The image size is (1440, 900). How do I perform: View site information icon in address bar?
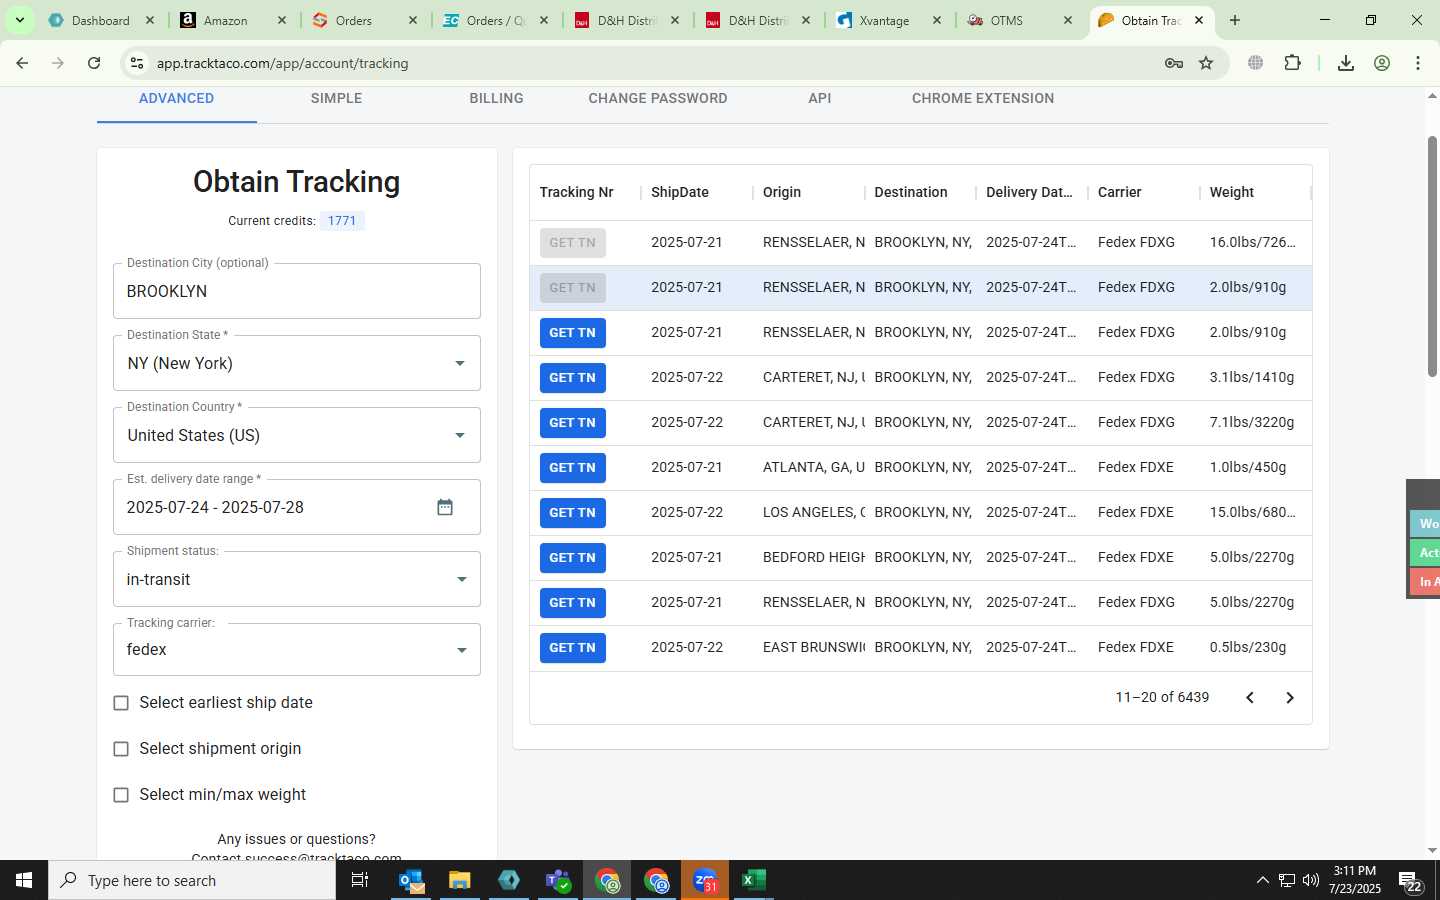pyautogui.click(x=137, y=63)
